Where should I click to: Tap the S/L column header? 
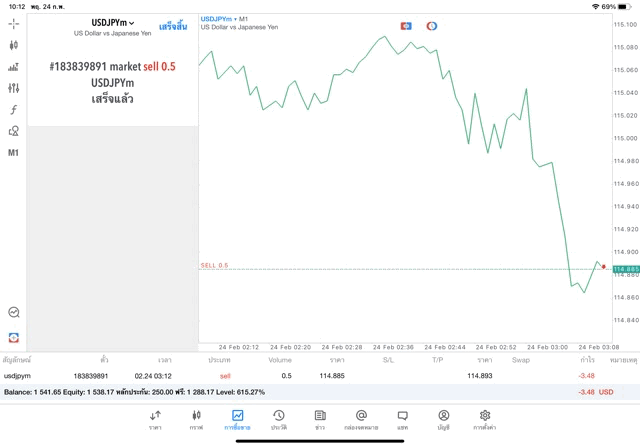388,360
